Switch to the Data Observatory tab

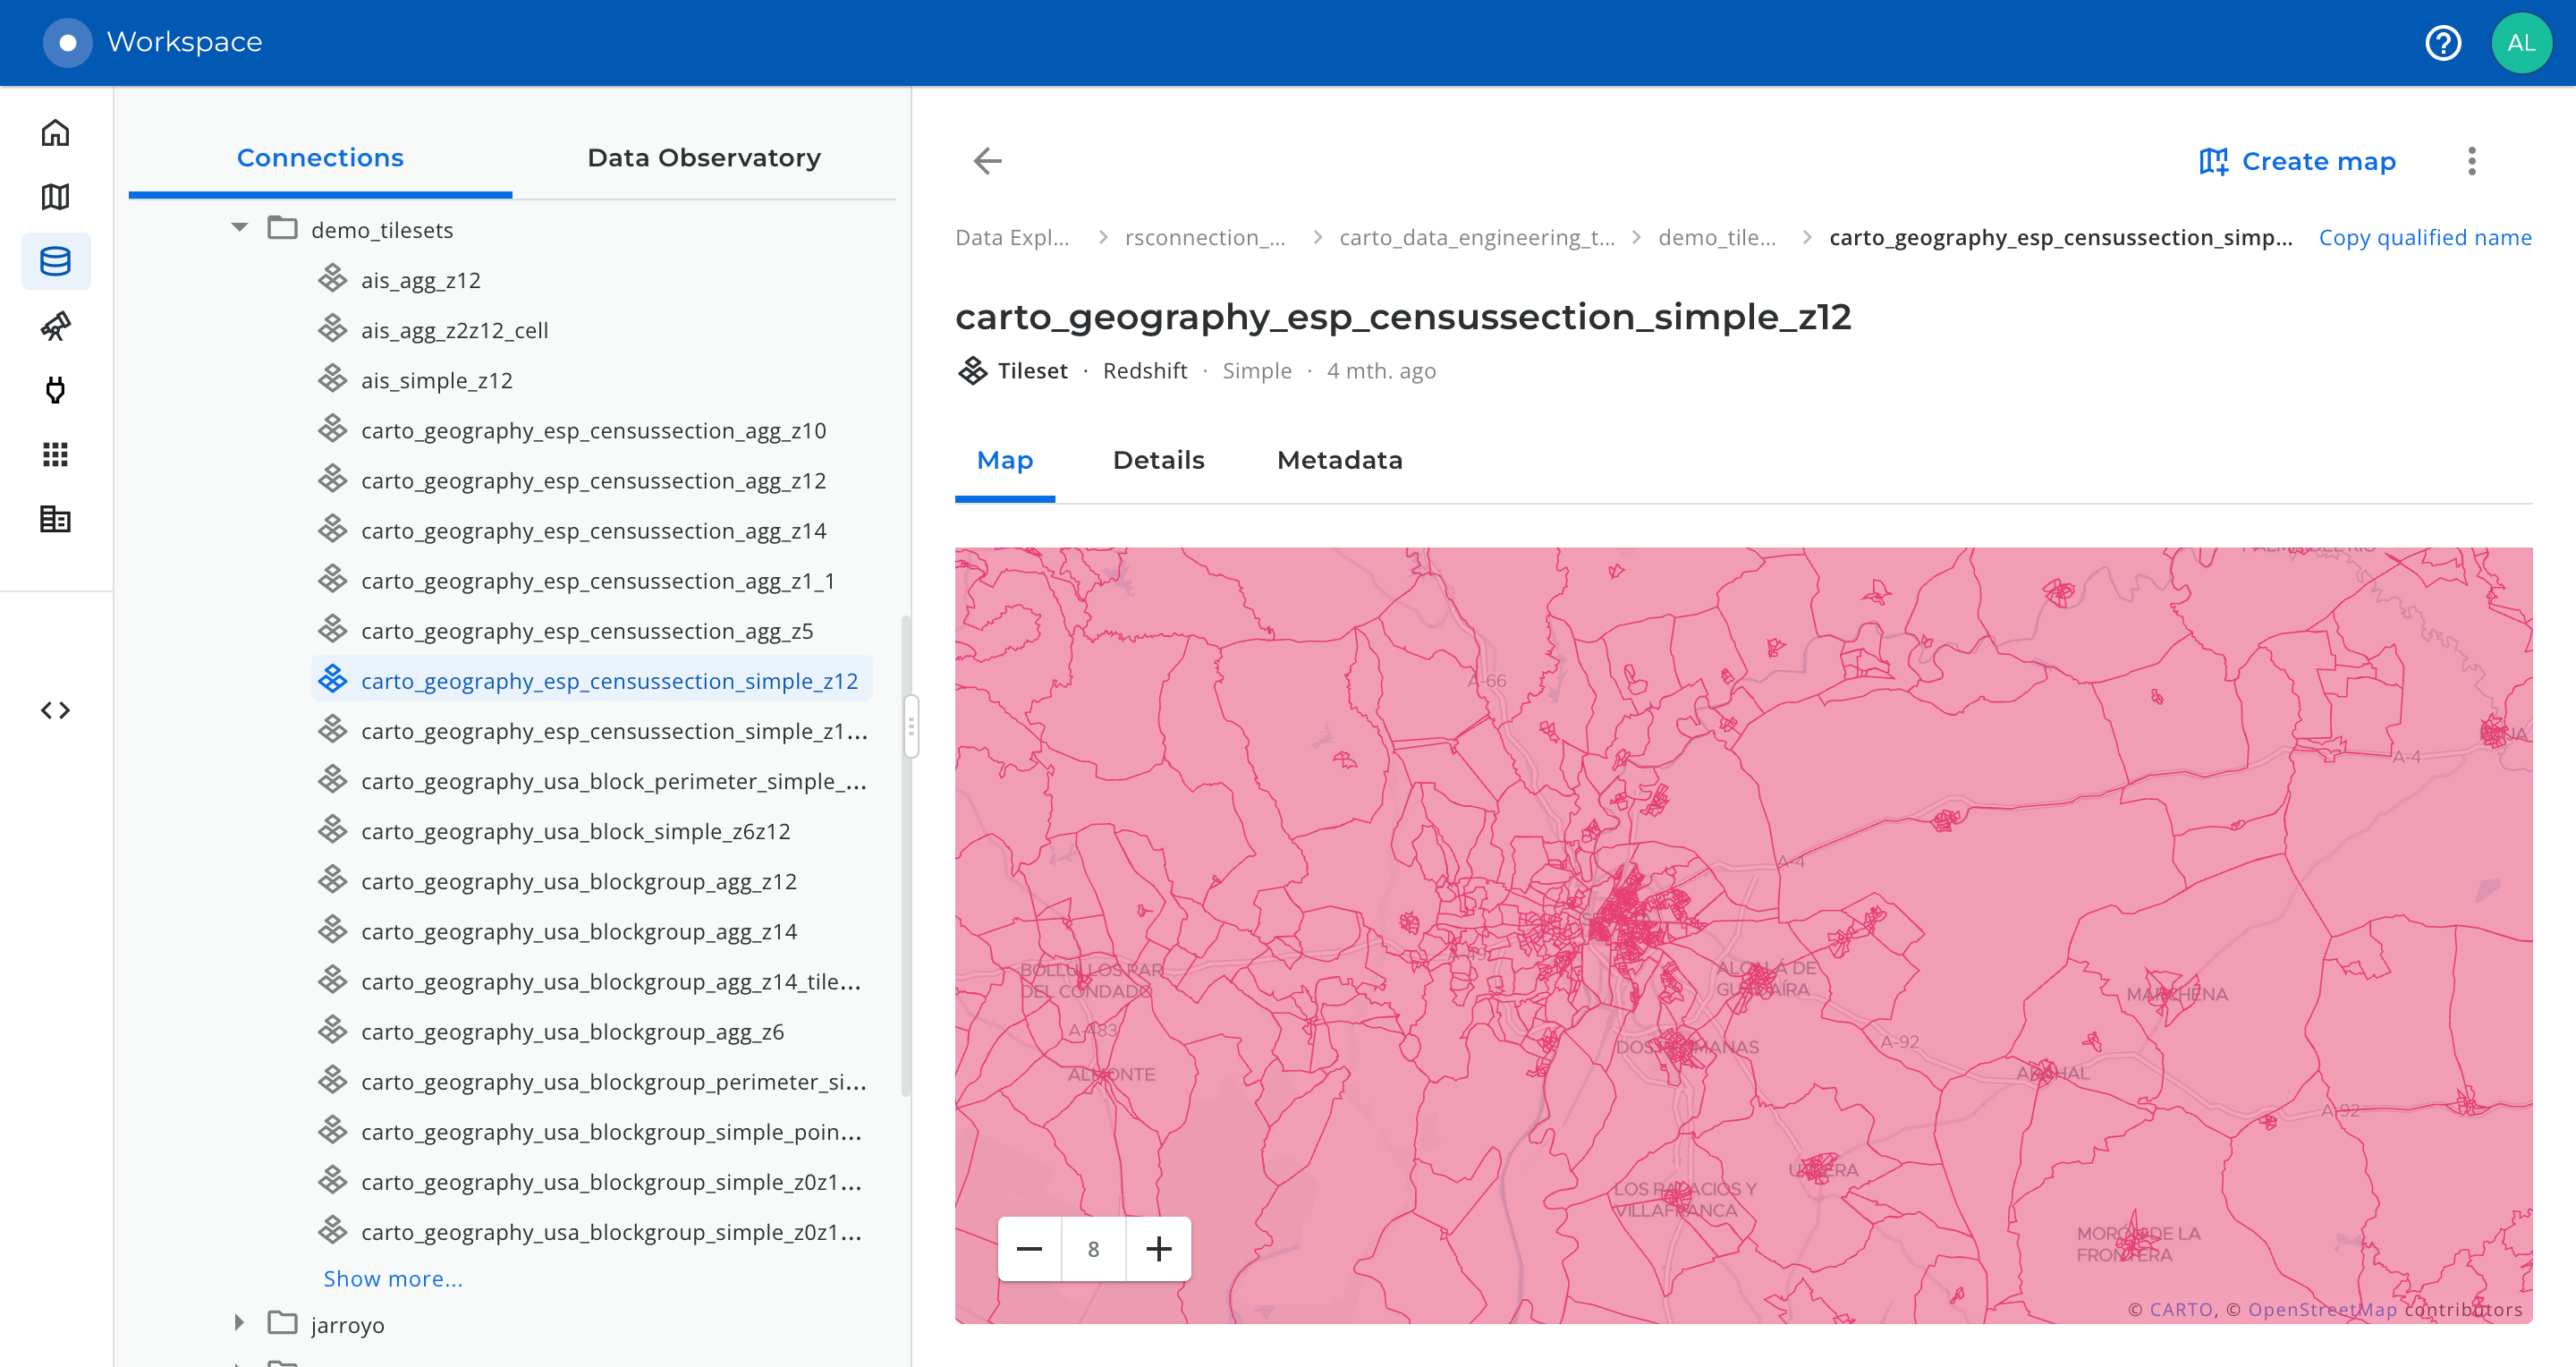point(704,158)
